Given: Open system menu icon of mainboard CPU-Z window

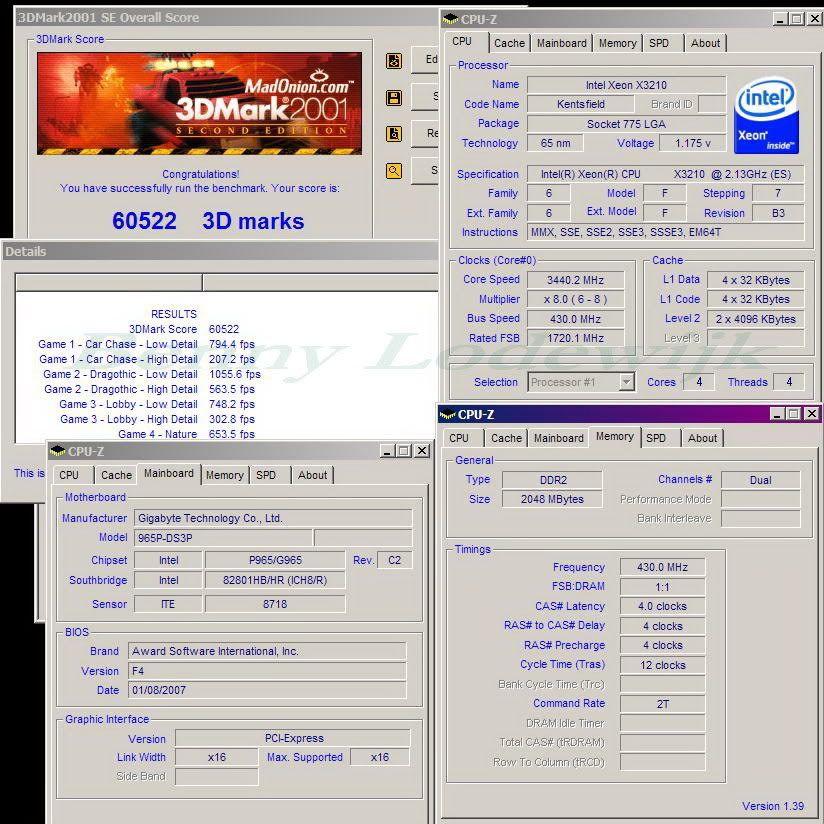Looking at the screenshot, I should 57,451.
